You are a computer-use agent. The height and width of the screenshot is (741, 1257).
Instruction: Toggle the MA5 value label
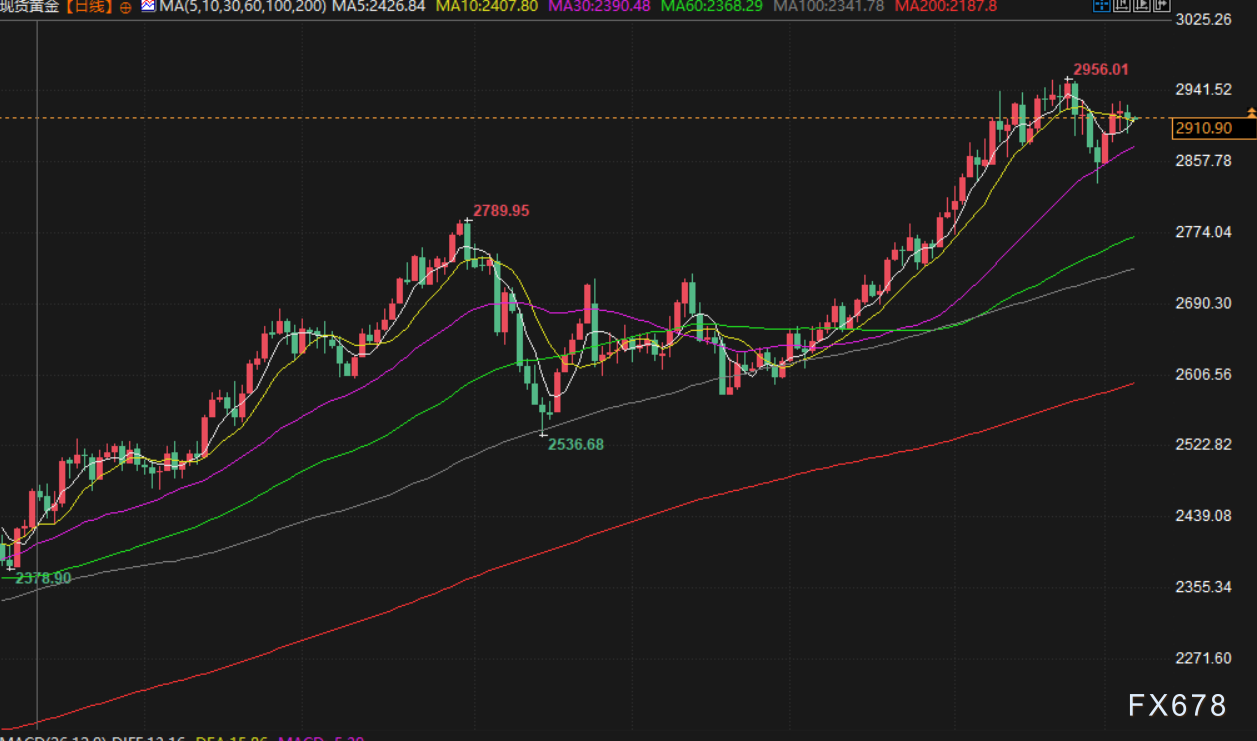(x=378, y=7)
